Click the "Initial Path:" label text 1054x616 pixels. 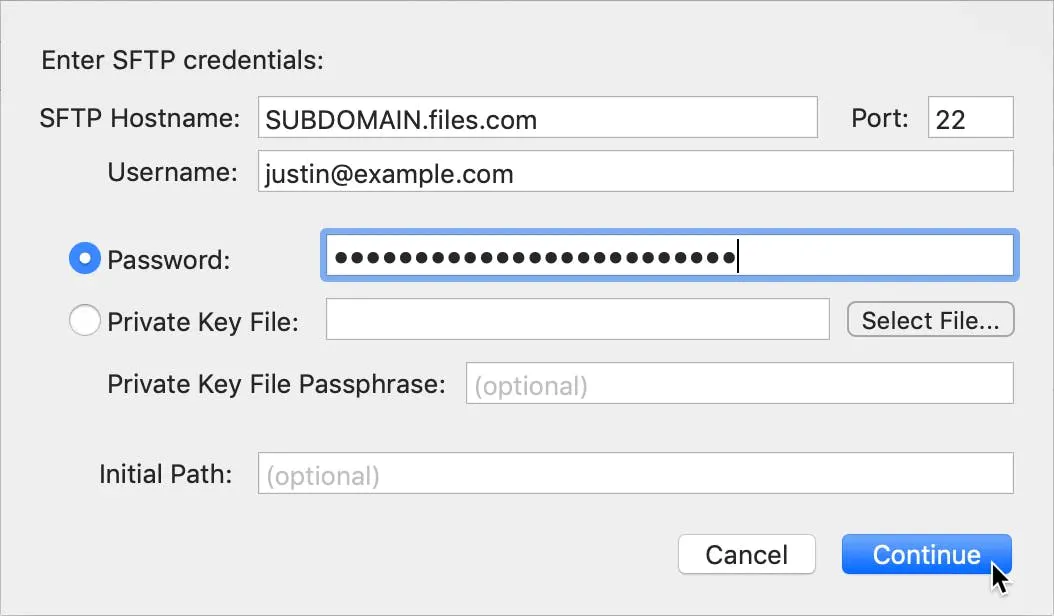pos(165,474)
